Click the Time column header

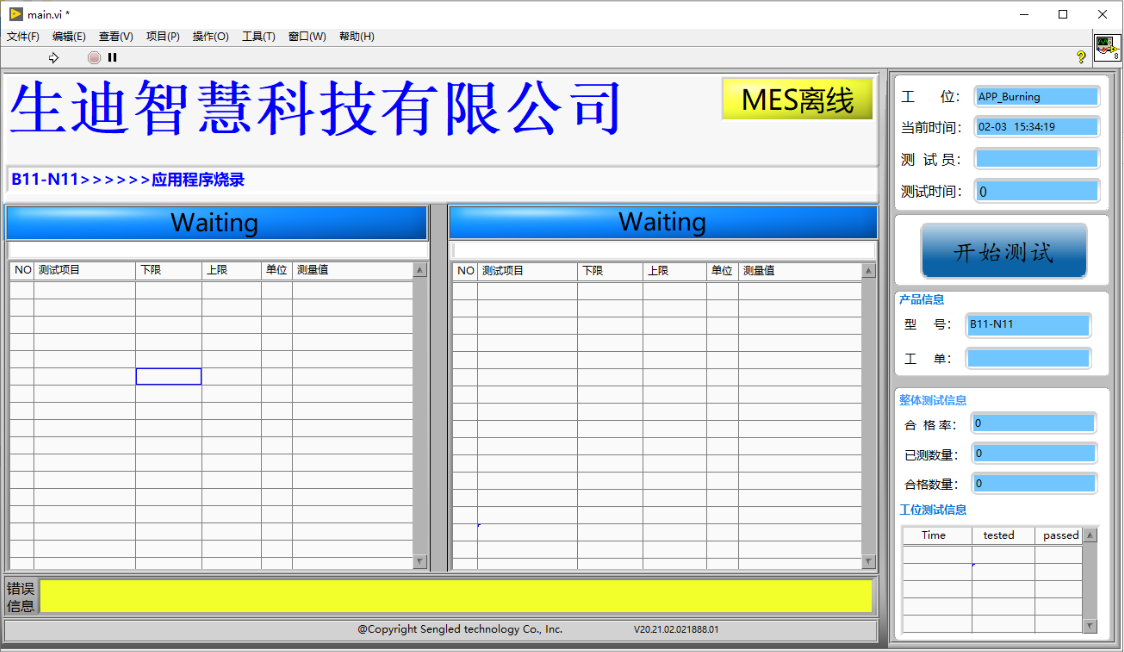[937, 535]
